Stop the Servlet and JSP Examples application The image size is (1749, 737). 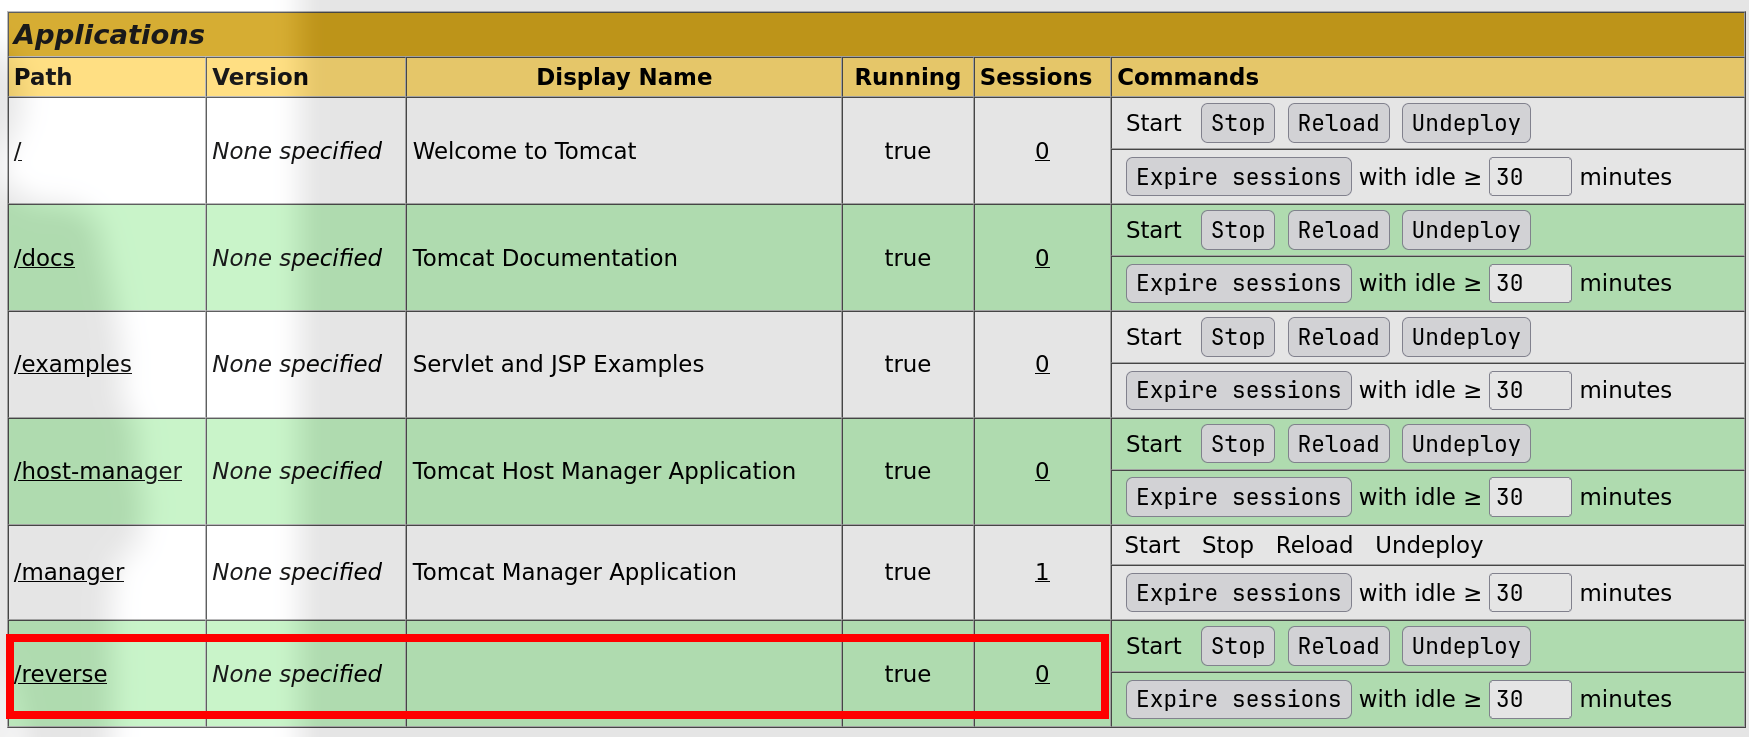[1238, 337]
